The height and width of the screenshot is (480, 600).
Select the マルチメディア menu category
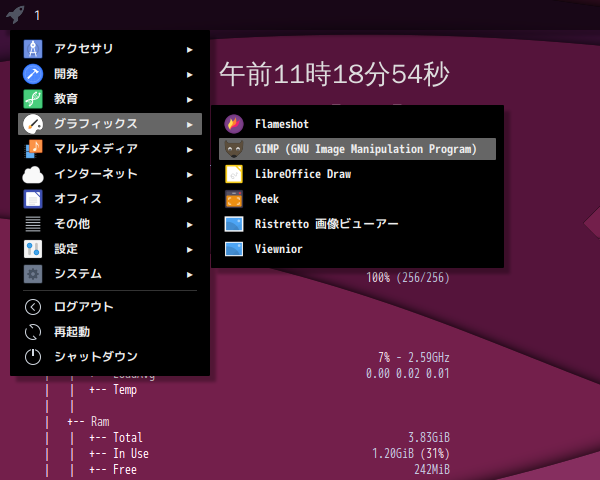(x=110, y=149)
